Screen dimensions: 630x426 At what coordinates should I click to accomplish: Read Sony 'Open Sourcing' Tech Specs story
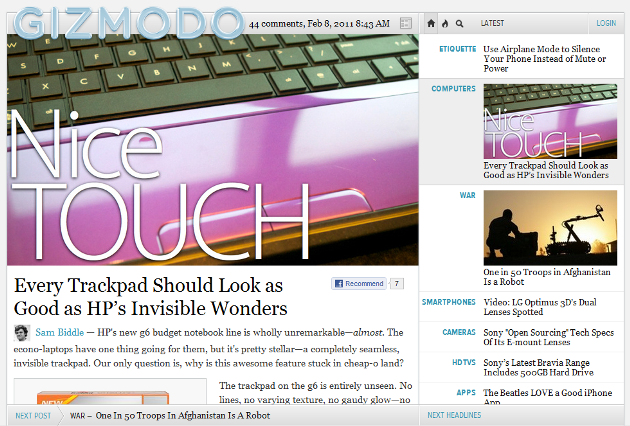click(x=548, y=337)
